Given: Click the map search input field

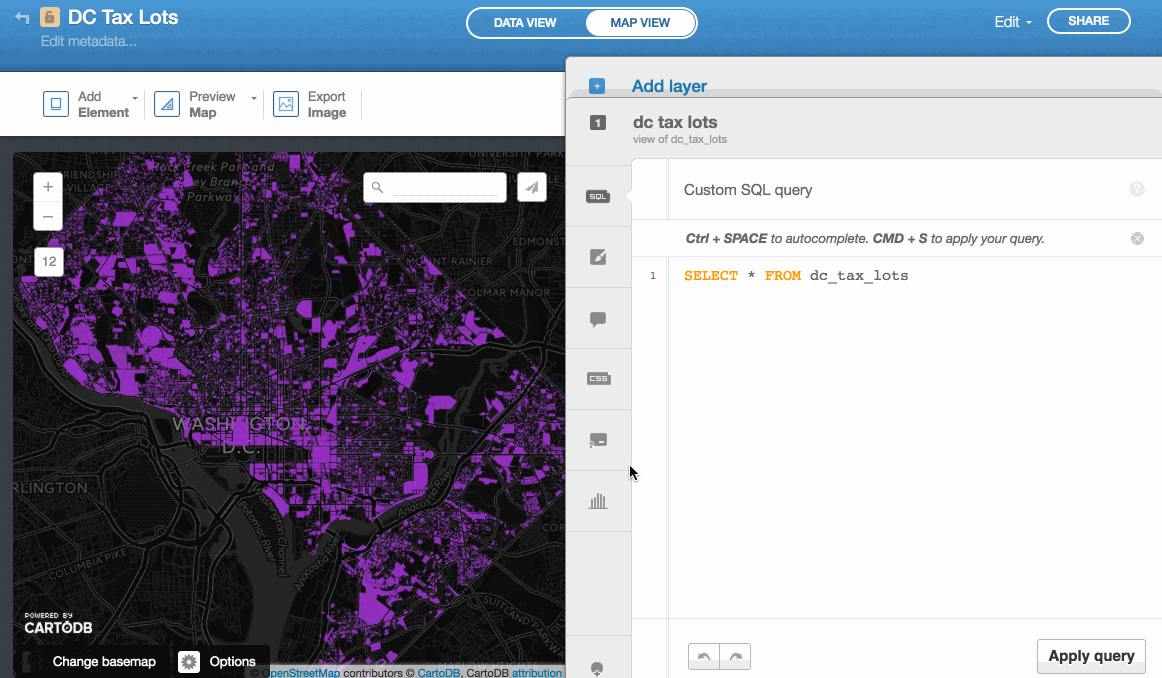Looking at the screenshot, I should (448, 187).
